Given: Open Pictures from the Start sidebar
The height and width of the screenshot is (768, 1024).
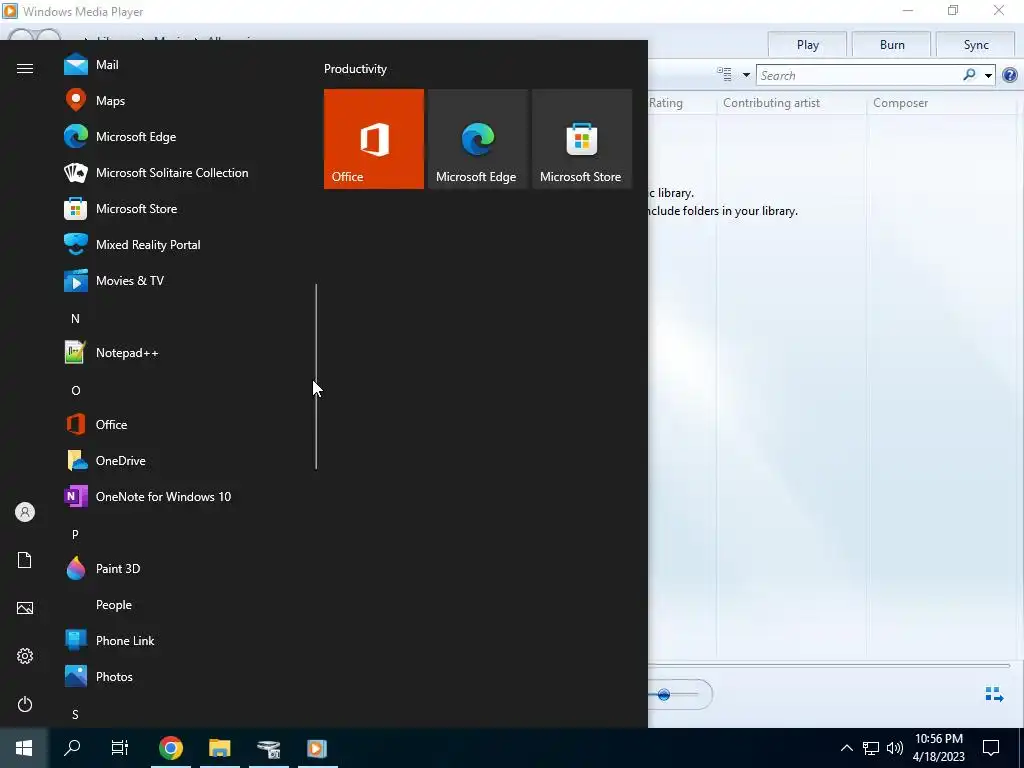Looking at the screenshot, I should coord(25,608).
